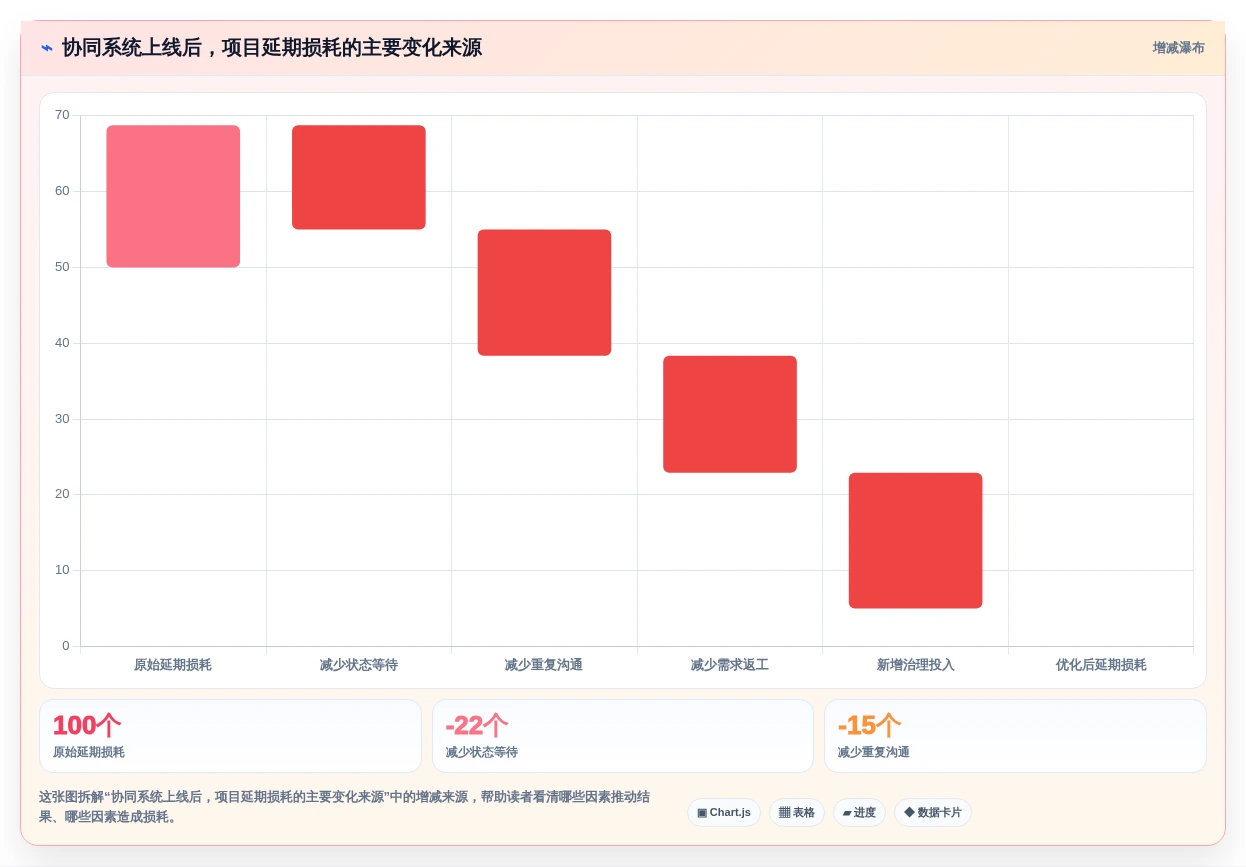
Task: Click the y-axis value 70
Action: 62,115
